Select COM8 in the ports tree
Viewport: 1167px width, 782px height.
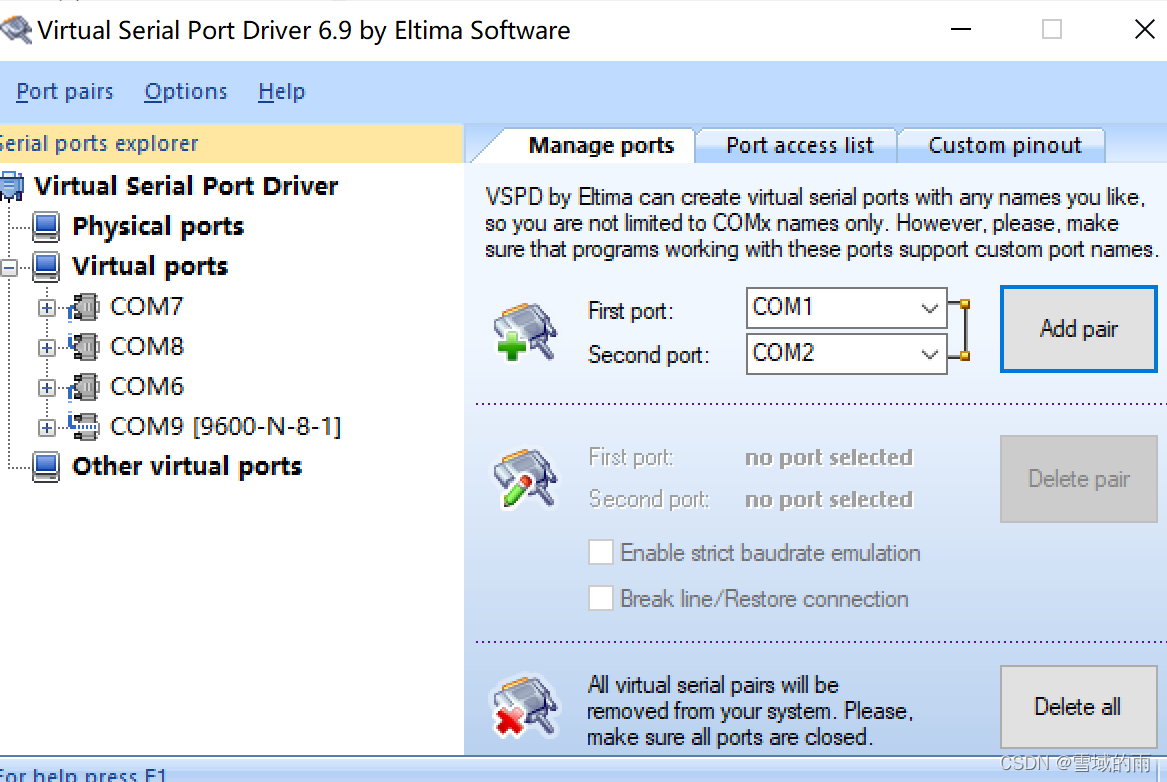click(147, 346)
